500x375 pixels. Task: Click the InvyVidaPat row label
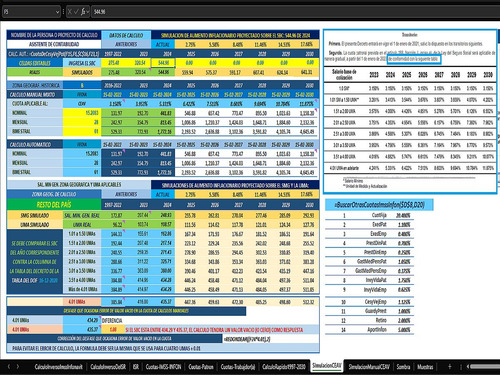point(376,280)
